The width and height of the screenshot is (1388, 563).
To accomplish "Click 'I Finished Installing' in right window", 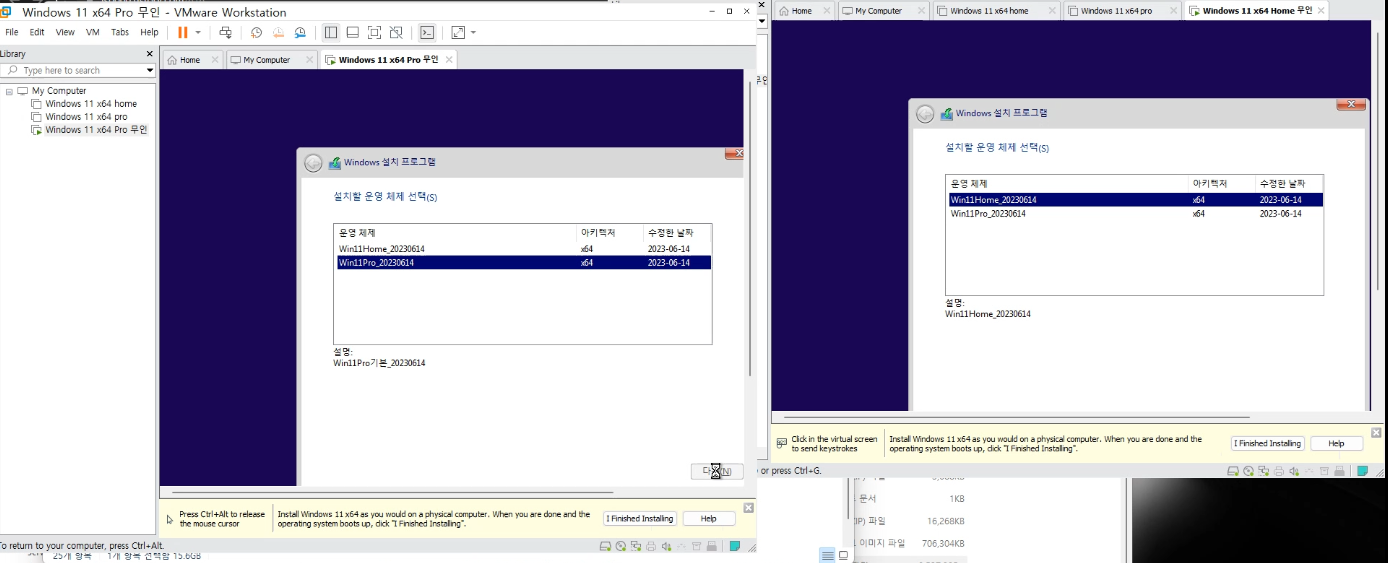I will (1267, 443).
